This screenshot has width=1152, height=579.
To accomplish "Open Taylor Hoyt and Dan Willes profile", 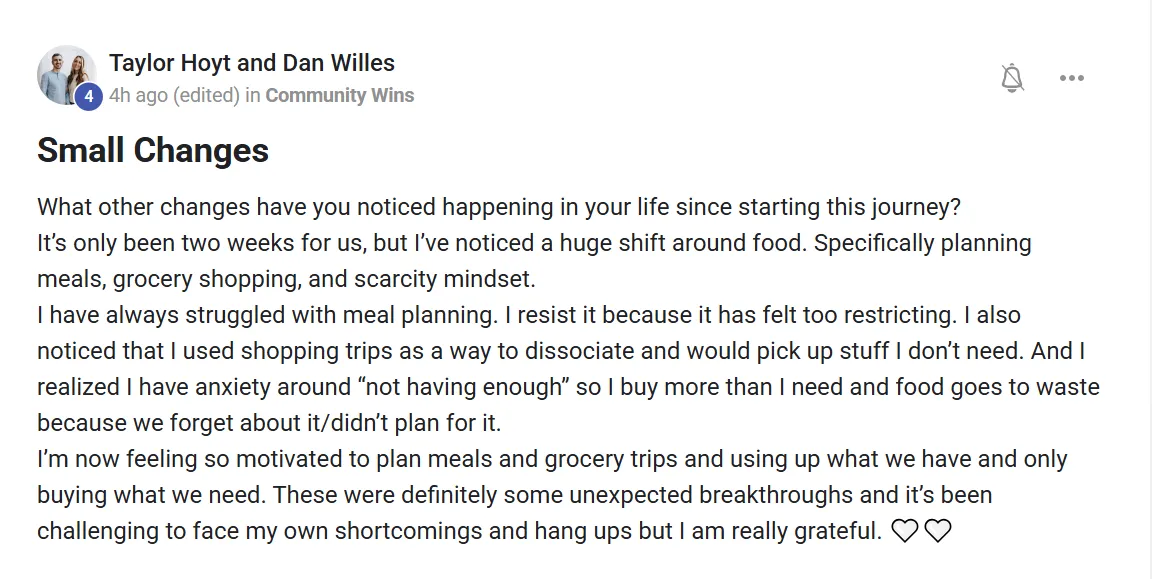I will pyautogui.click(x=252, y=63).
